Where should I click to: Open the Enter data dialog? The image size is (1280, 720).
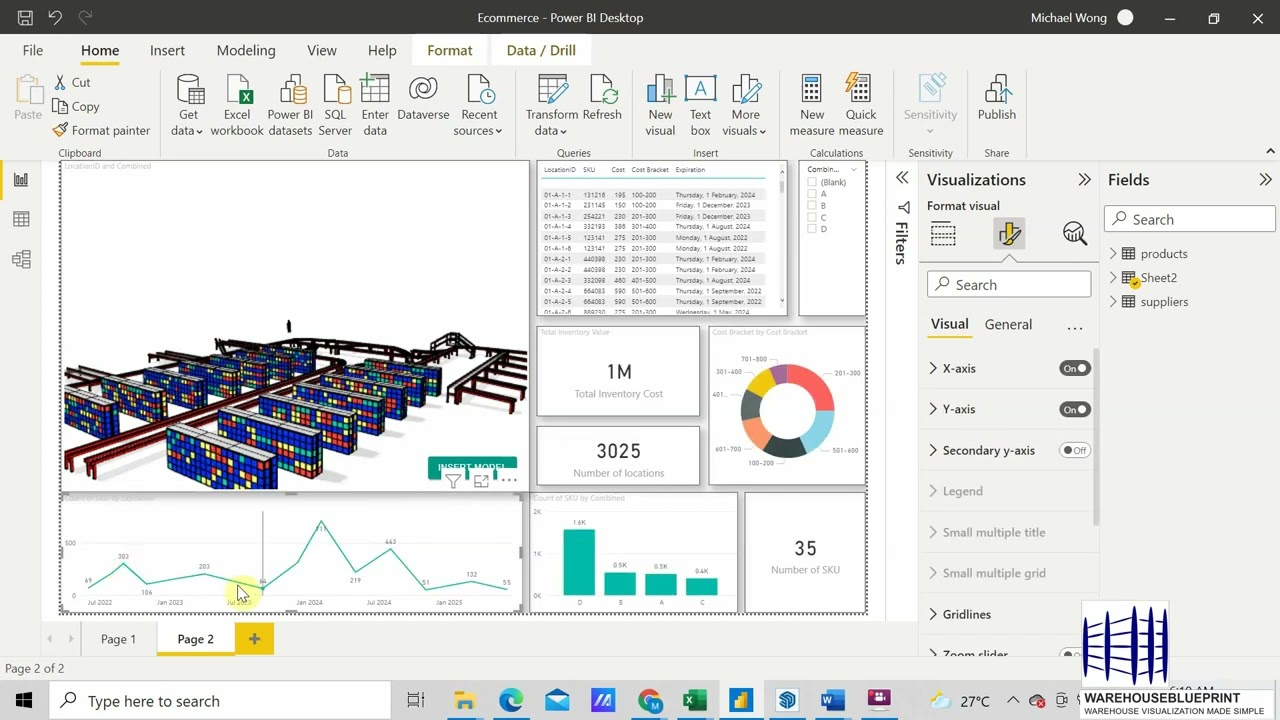pyautogui.click(x=375, y=106)
